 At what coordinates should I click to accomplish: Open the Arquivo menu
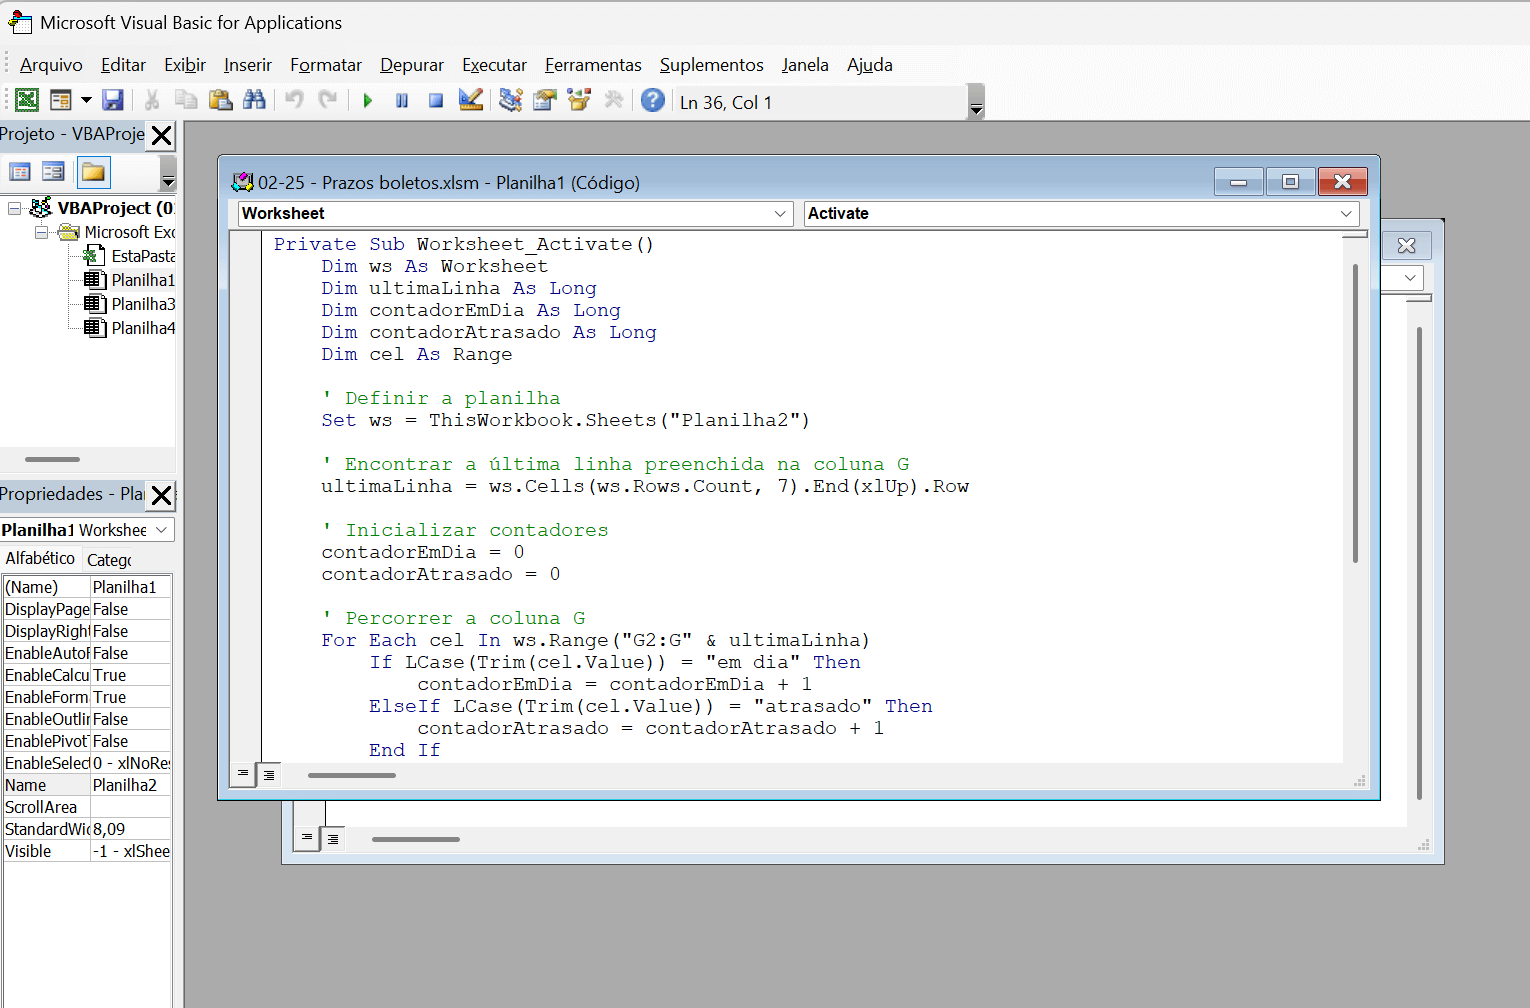(51, 65)
